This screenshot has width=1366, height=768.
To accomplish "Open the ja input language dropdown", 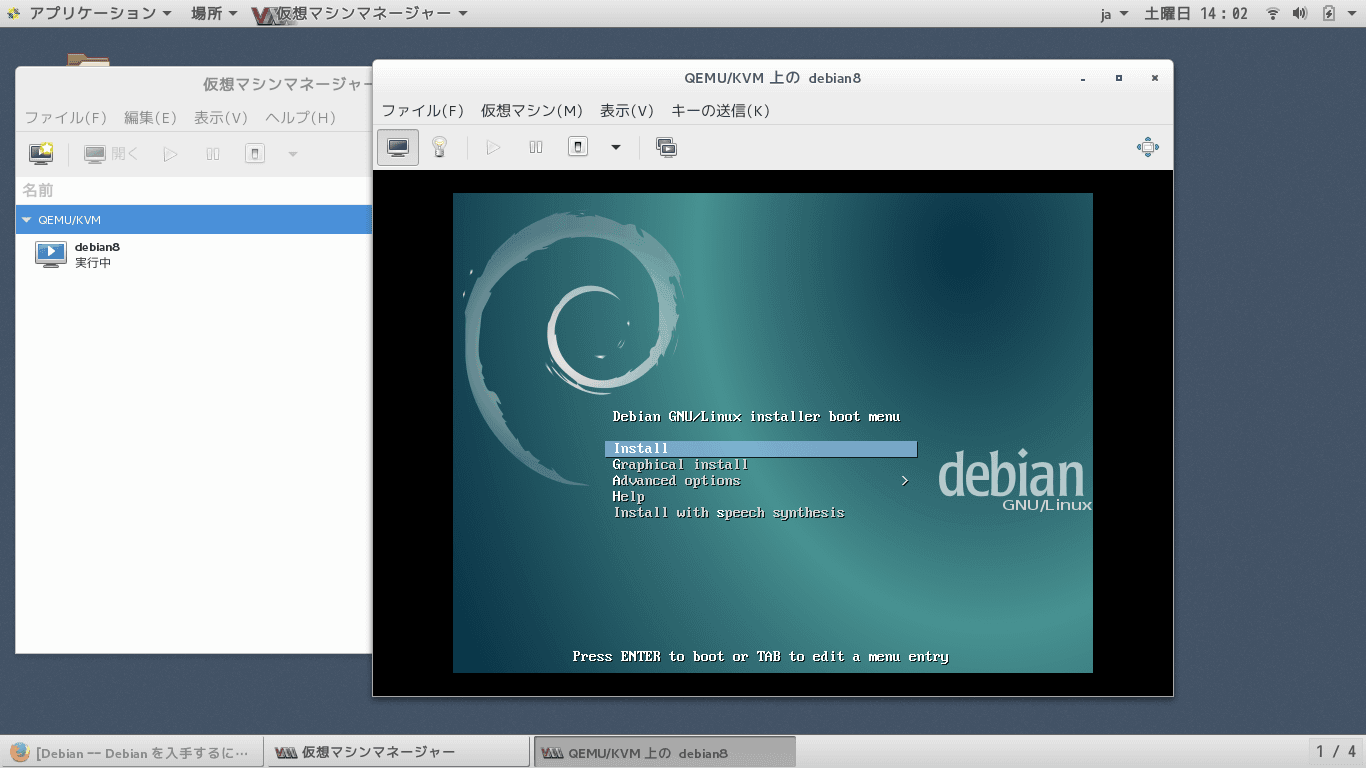I will pos(1113,13).
